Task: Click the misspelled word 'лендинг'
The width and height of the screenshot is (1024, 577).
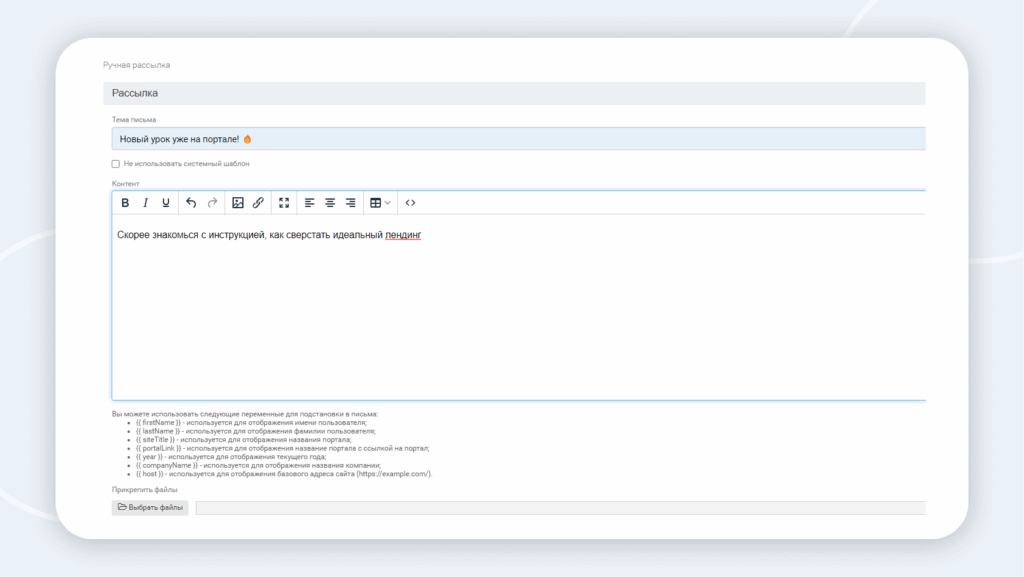Action: point(403,235)
